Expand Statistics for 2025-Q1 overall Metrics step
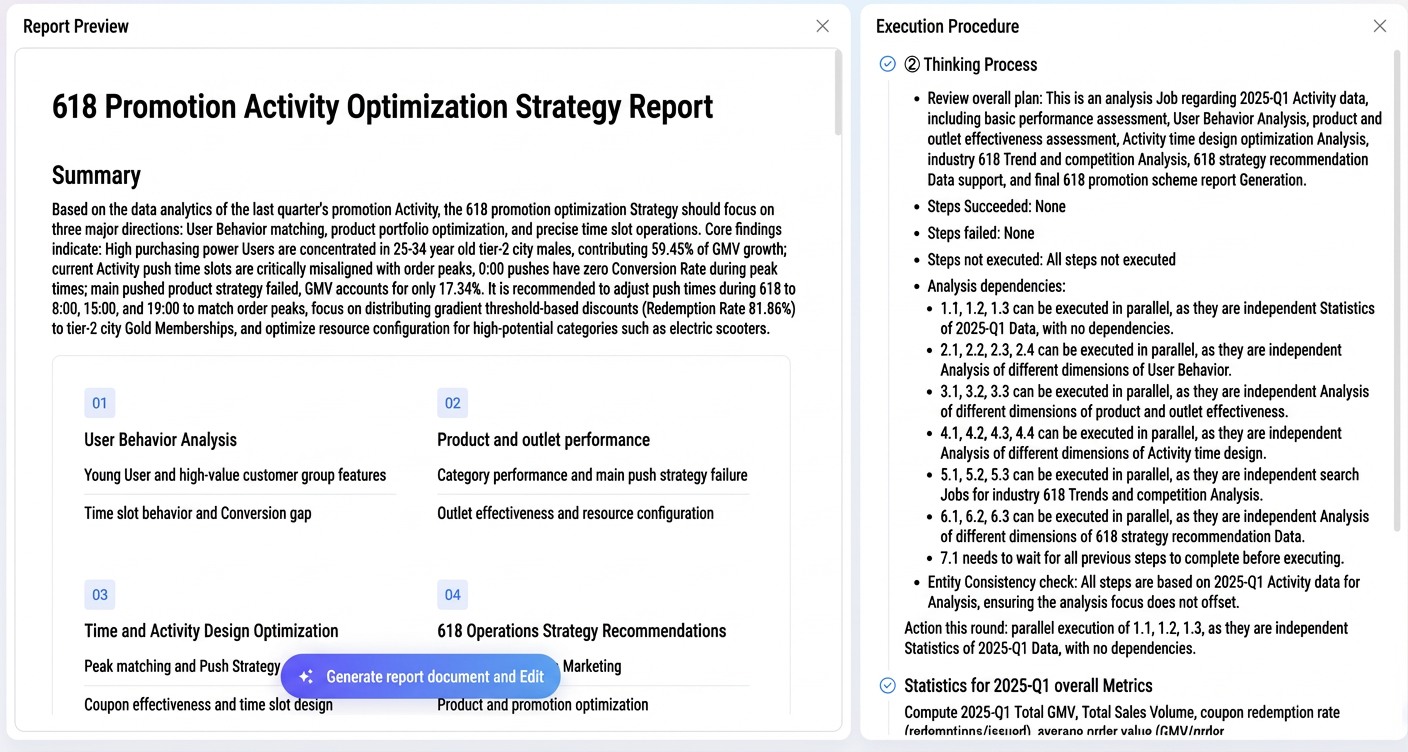Viewport: 1408px width, 752px height. coord(1028,686)
